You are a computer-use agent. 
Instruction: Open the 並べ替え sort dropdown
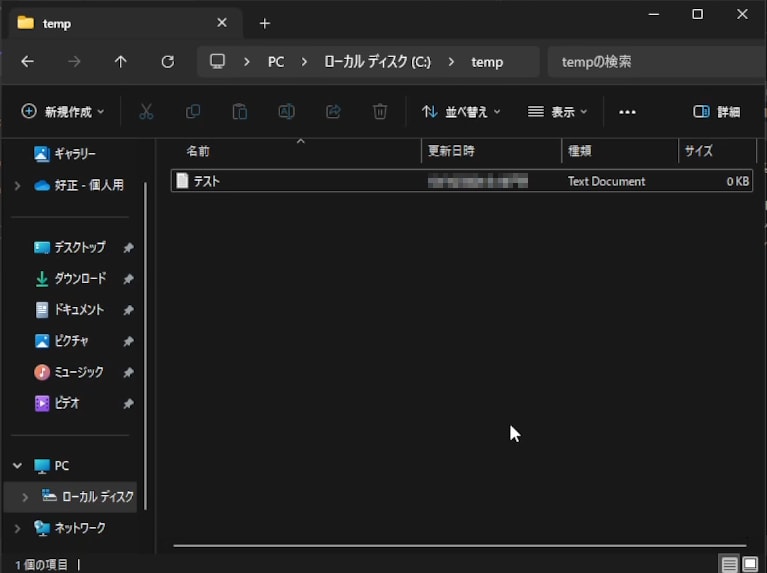click(x=461, y=112)
